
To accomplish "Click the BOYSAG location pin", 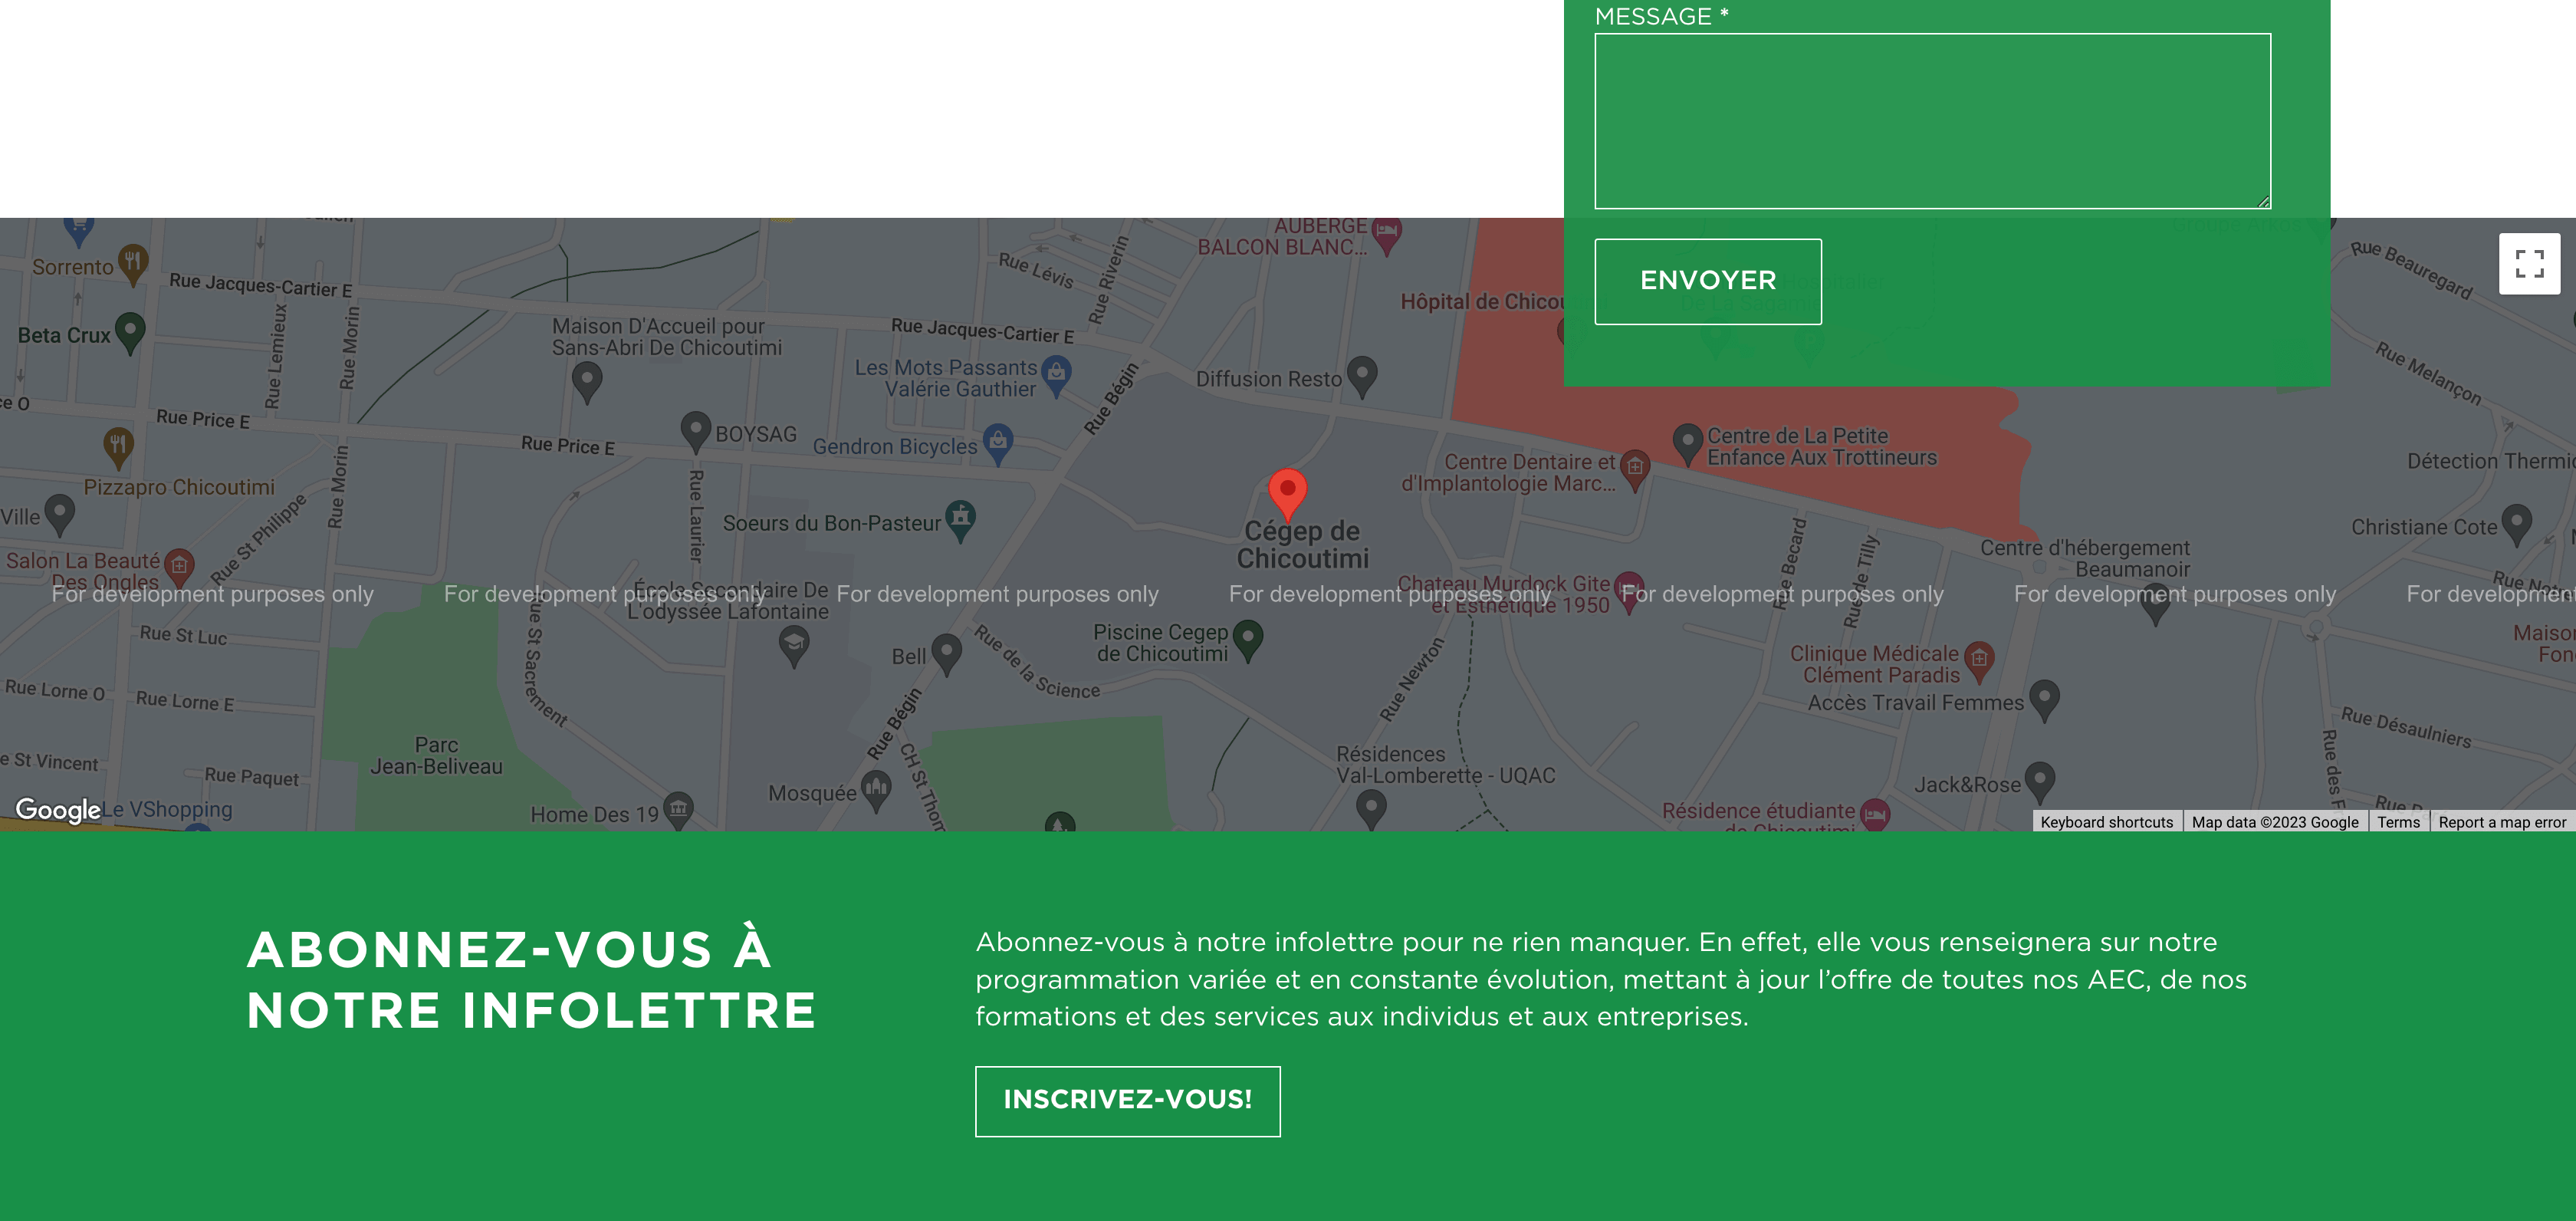I will coord(696,433).
